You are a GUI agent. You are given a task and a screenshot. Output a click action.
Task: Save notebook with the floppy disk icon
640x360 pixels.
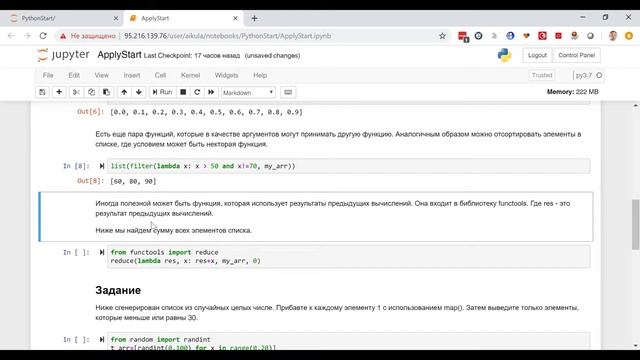tap(42, 92)
